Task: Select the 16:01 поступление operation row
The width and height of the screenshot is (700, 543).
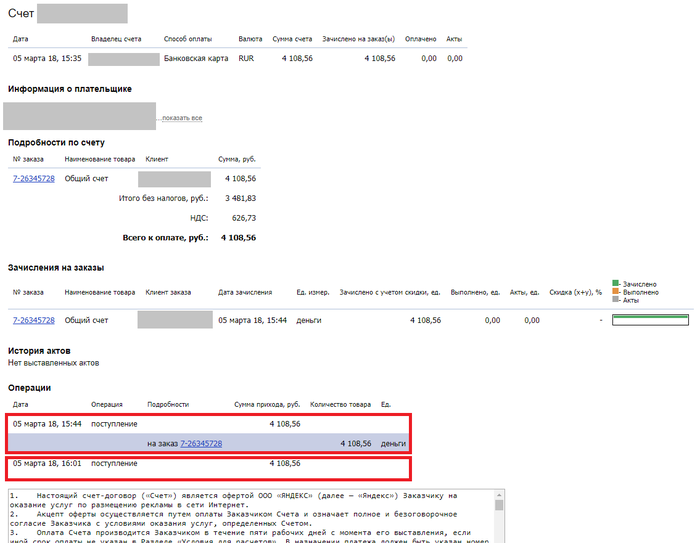Action: point(200,464)
